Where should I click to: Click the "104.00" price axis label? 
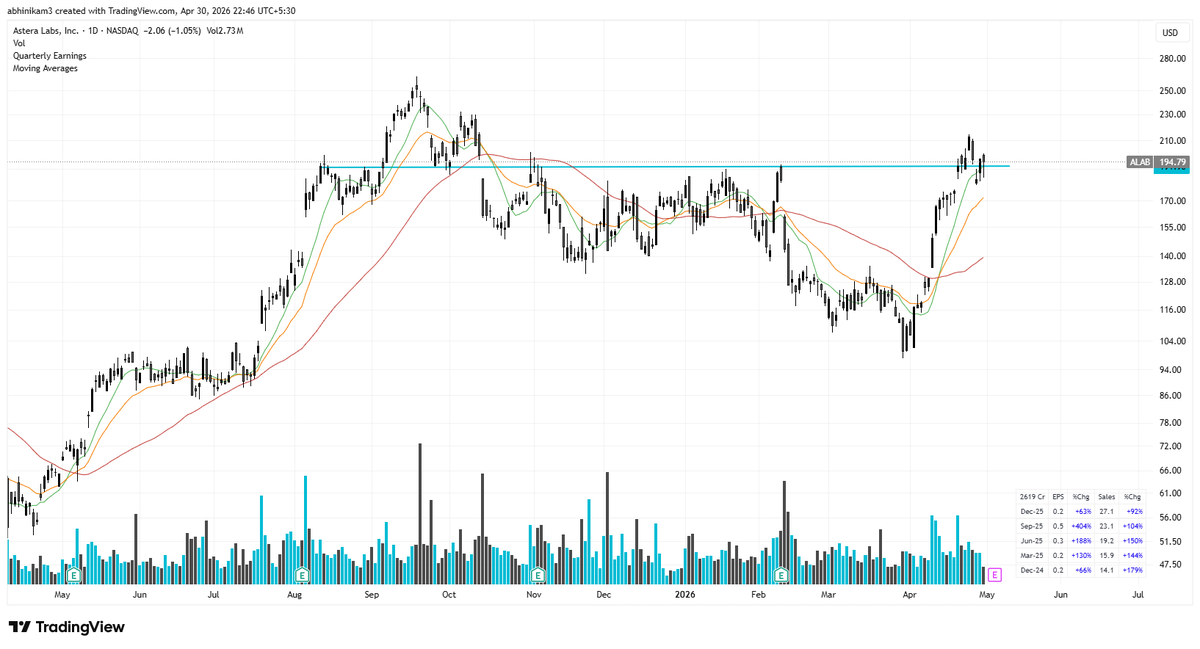click(x=1172, y=341)
